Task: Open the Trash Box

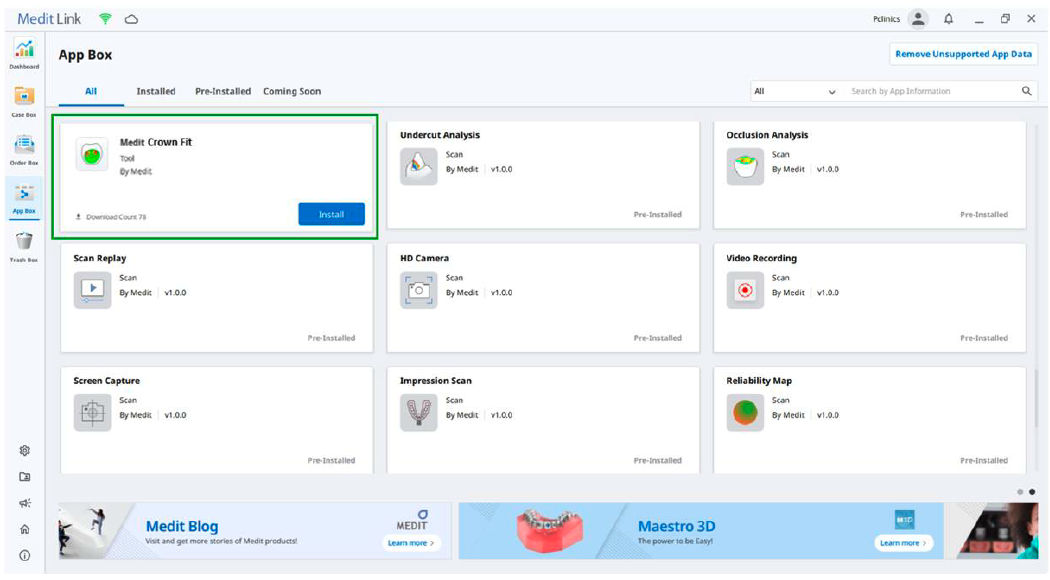Action: click(x=24, y=246)
